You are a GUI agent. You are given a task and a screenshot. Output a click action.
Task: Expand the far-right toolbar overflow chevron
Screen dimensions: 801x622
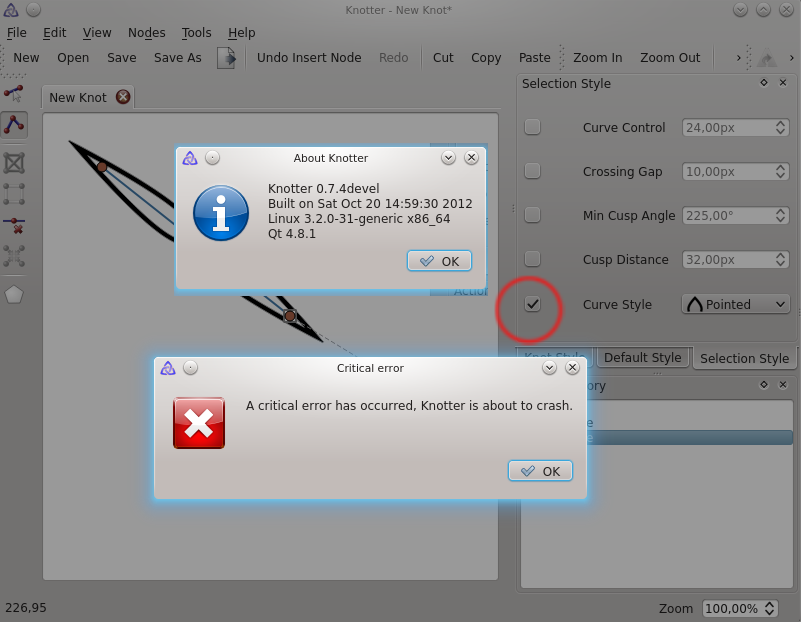[x=792, y=58]
